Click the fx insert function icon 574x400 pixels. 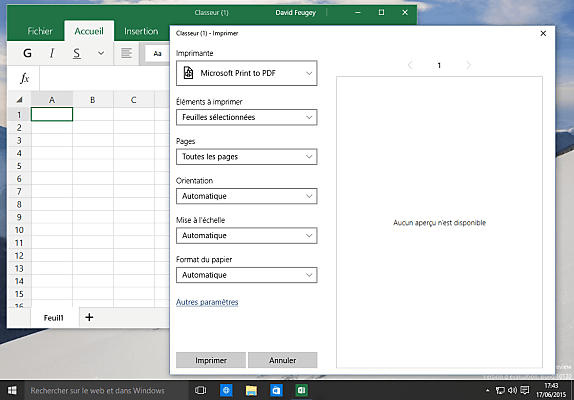24,78
